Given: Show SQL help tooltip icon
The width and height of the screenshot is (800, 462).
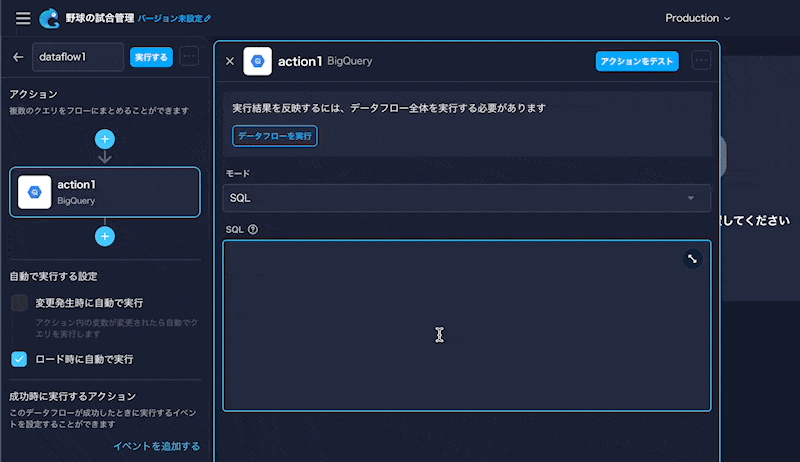Looking at the screenshot, I should tap(253, 229).
